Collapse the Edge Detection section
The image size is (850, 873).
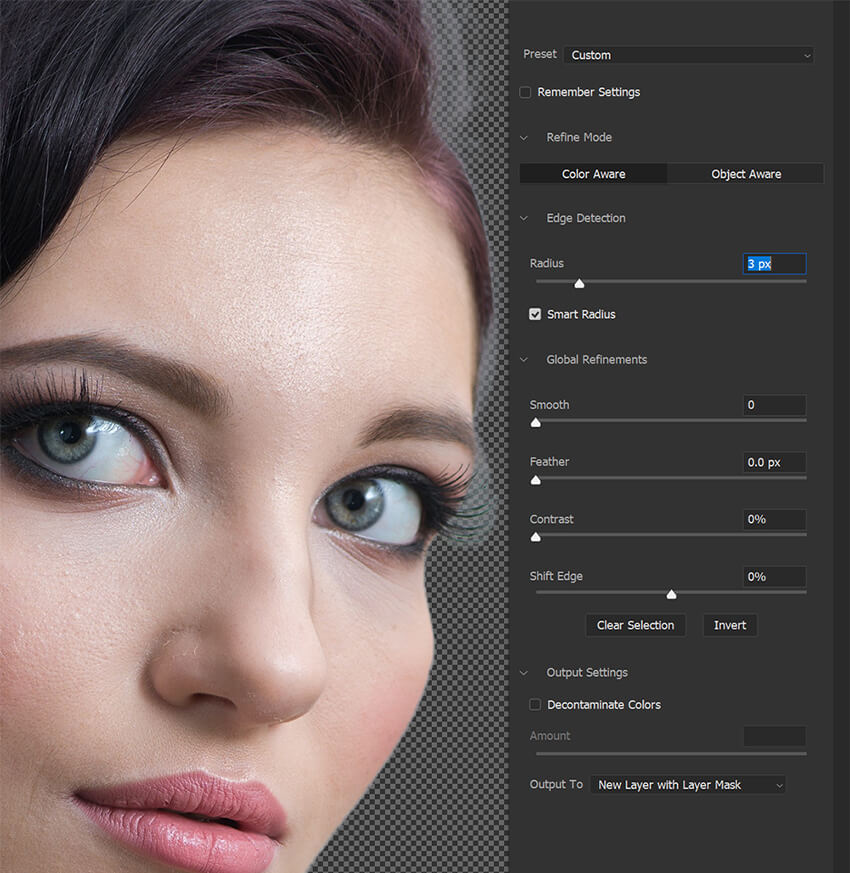tap(524, 218)
